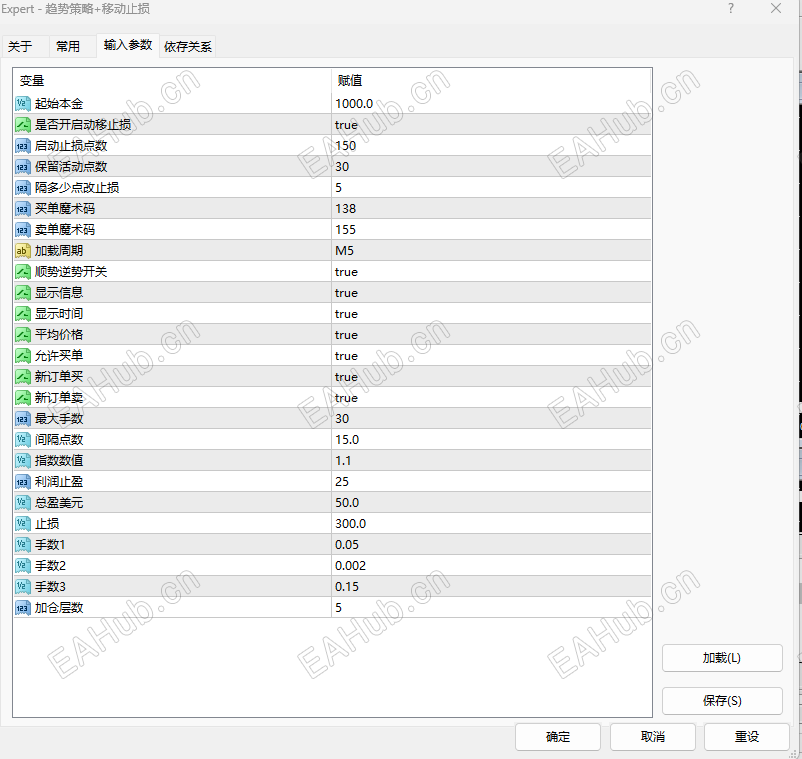Click the 手数2 value 0.002

click(350, 566)
